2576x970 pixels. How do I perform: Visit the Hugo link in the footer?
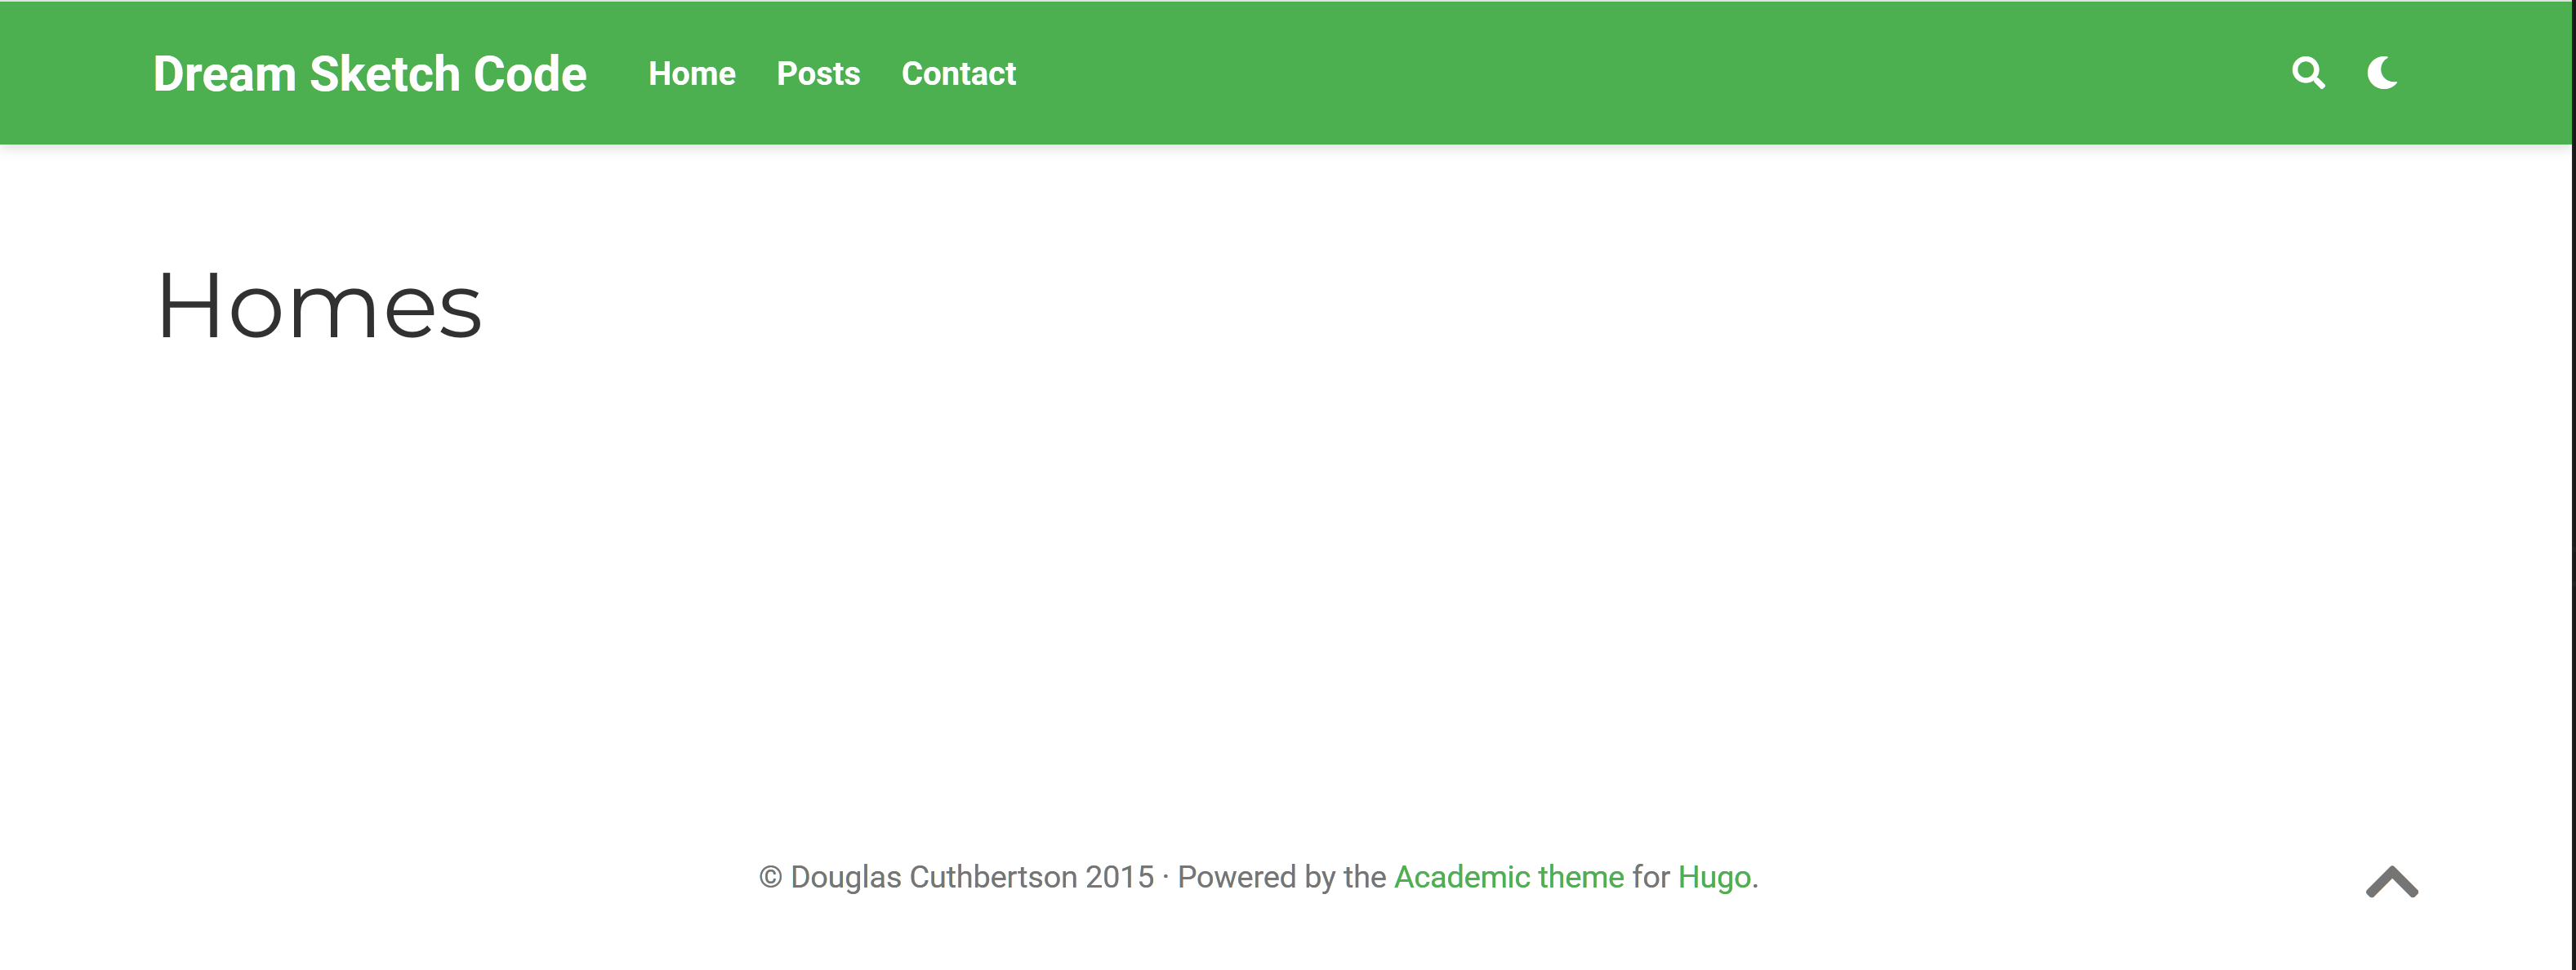(x=1714, y=877)
